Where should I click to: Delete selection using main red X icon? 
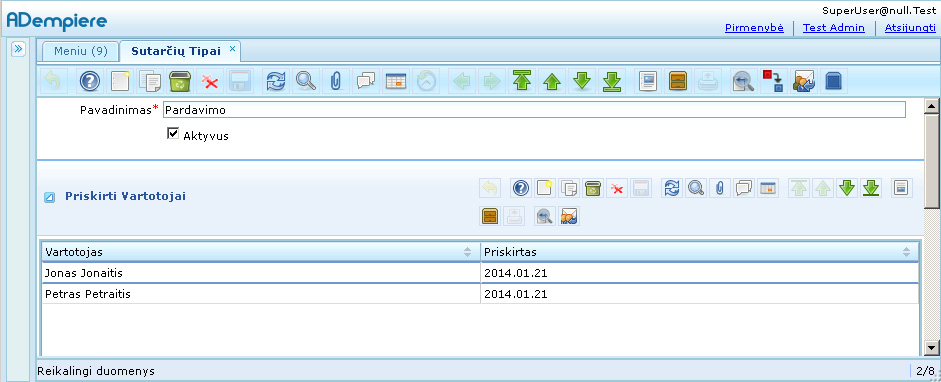[209, 81]
